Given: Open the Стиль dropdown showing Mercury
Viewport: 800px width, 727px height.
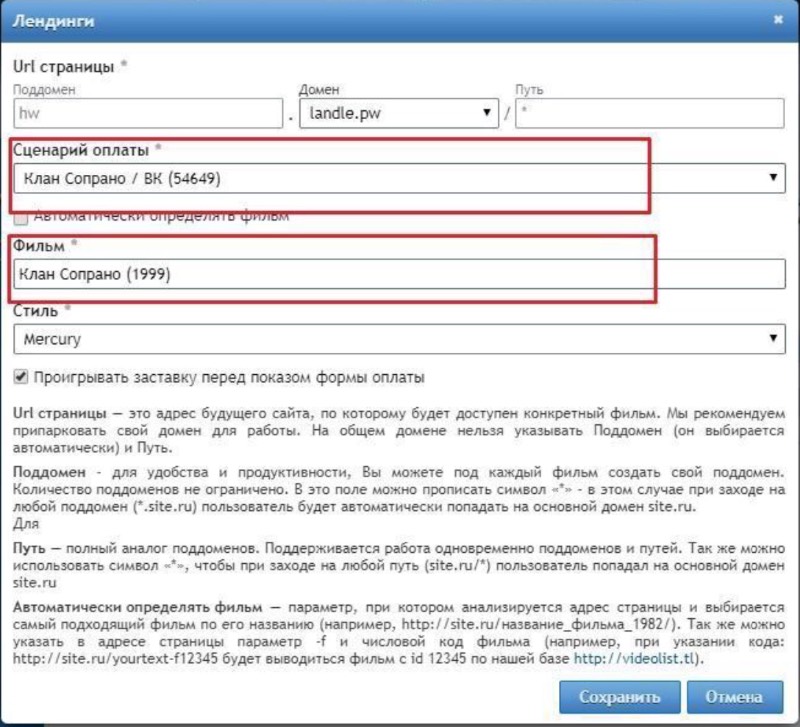Looking at the screenshot, I should coord(398,339).
